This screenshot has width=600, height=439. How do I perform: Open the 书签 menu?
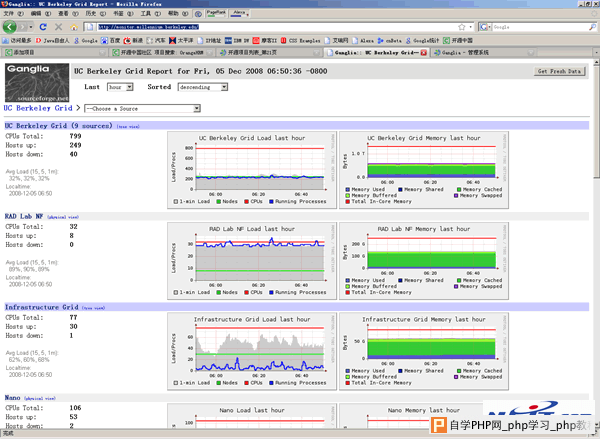click(x=123, y=13)
